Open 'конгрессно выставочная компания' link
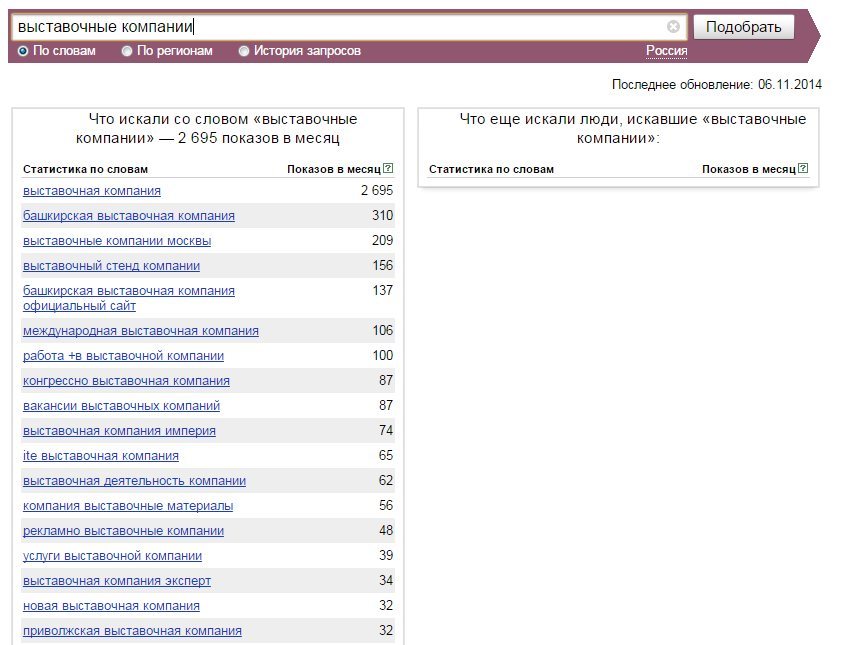The height and width of the screenshot is (645, 841). [x=126, y=381]
